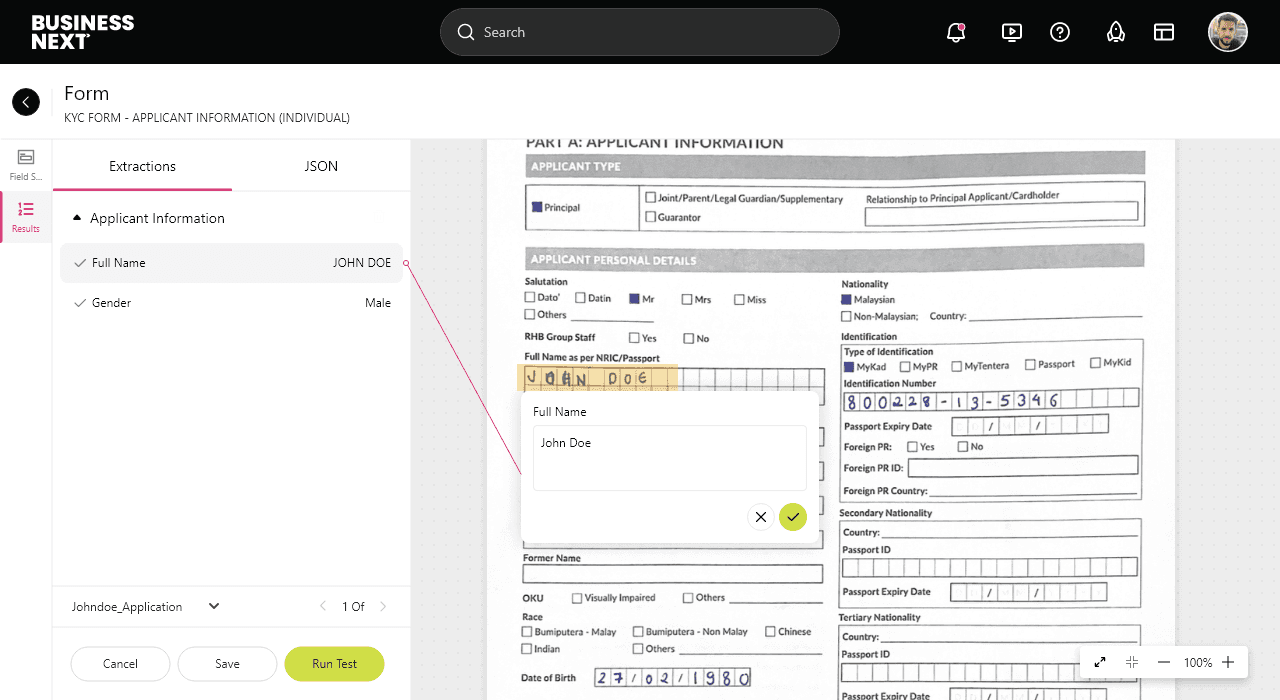The image size is (1280, 700).
Task: Open the Johndoe_Application dropdown
Action: 145,606
